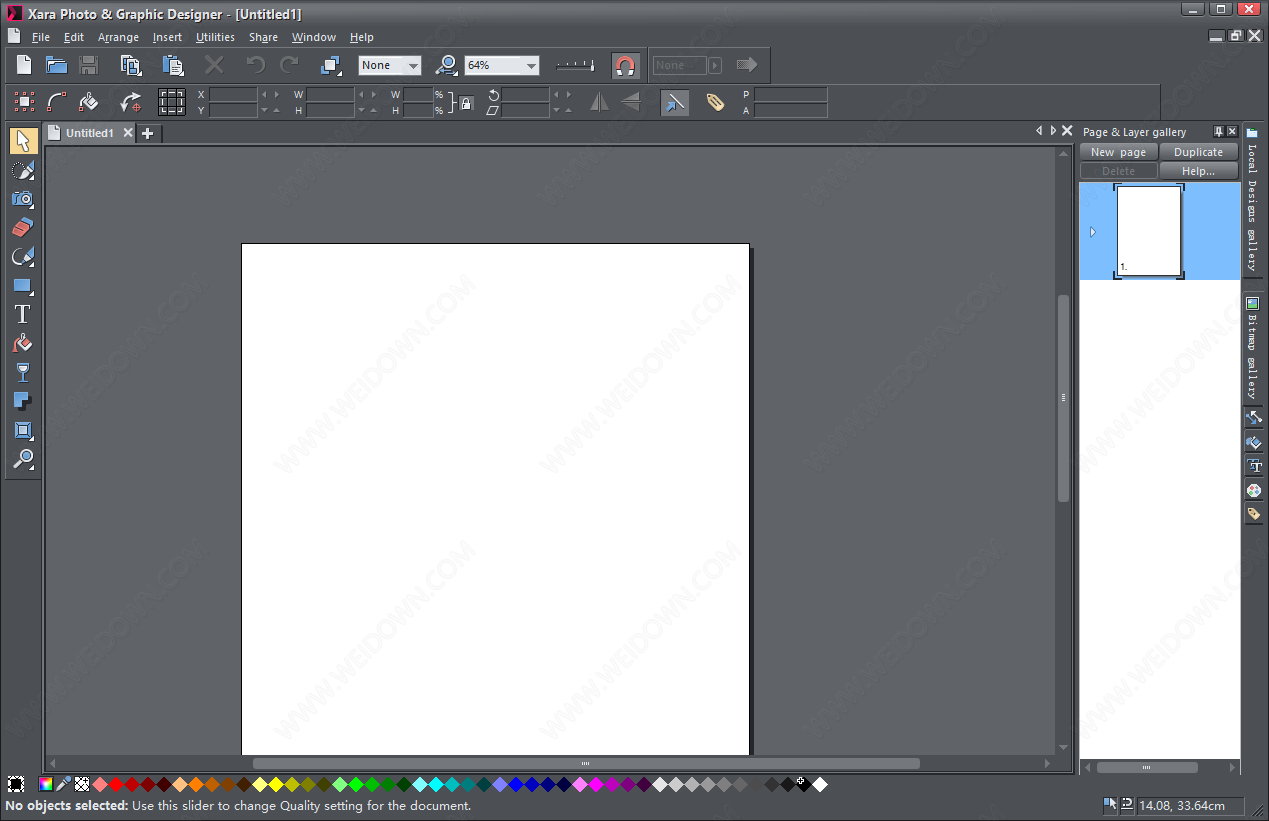Click the rotation angle input field
The image size is (1269, 821).
(x=526, y=94)
